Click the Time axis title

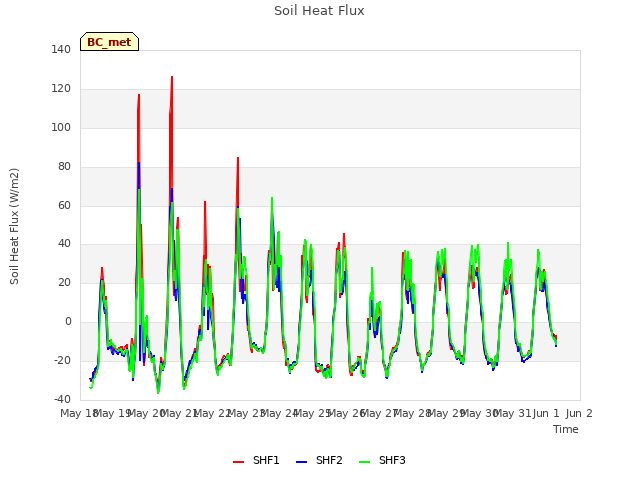coord(566,429)
